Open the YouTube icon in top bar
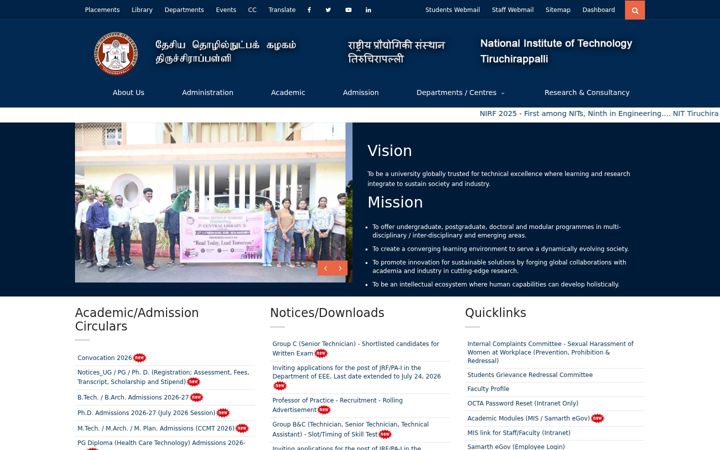Image resolution: width=720 pixels, height=450 pixels. (x=349, y=10)
